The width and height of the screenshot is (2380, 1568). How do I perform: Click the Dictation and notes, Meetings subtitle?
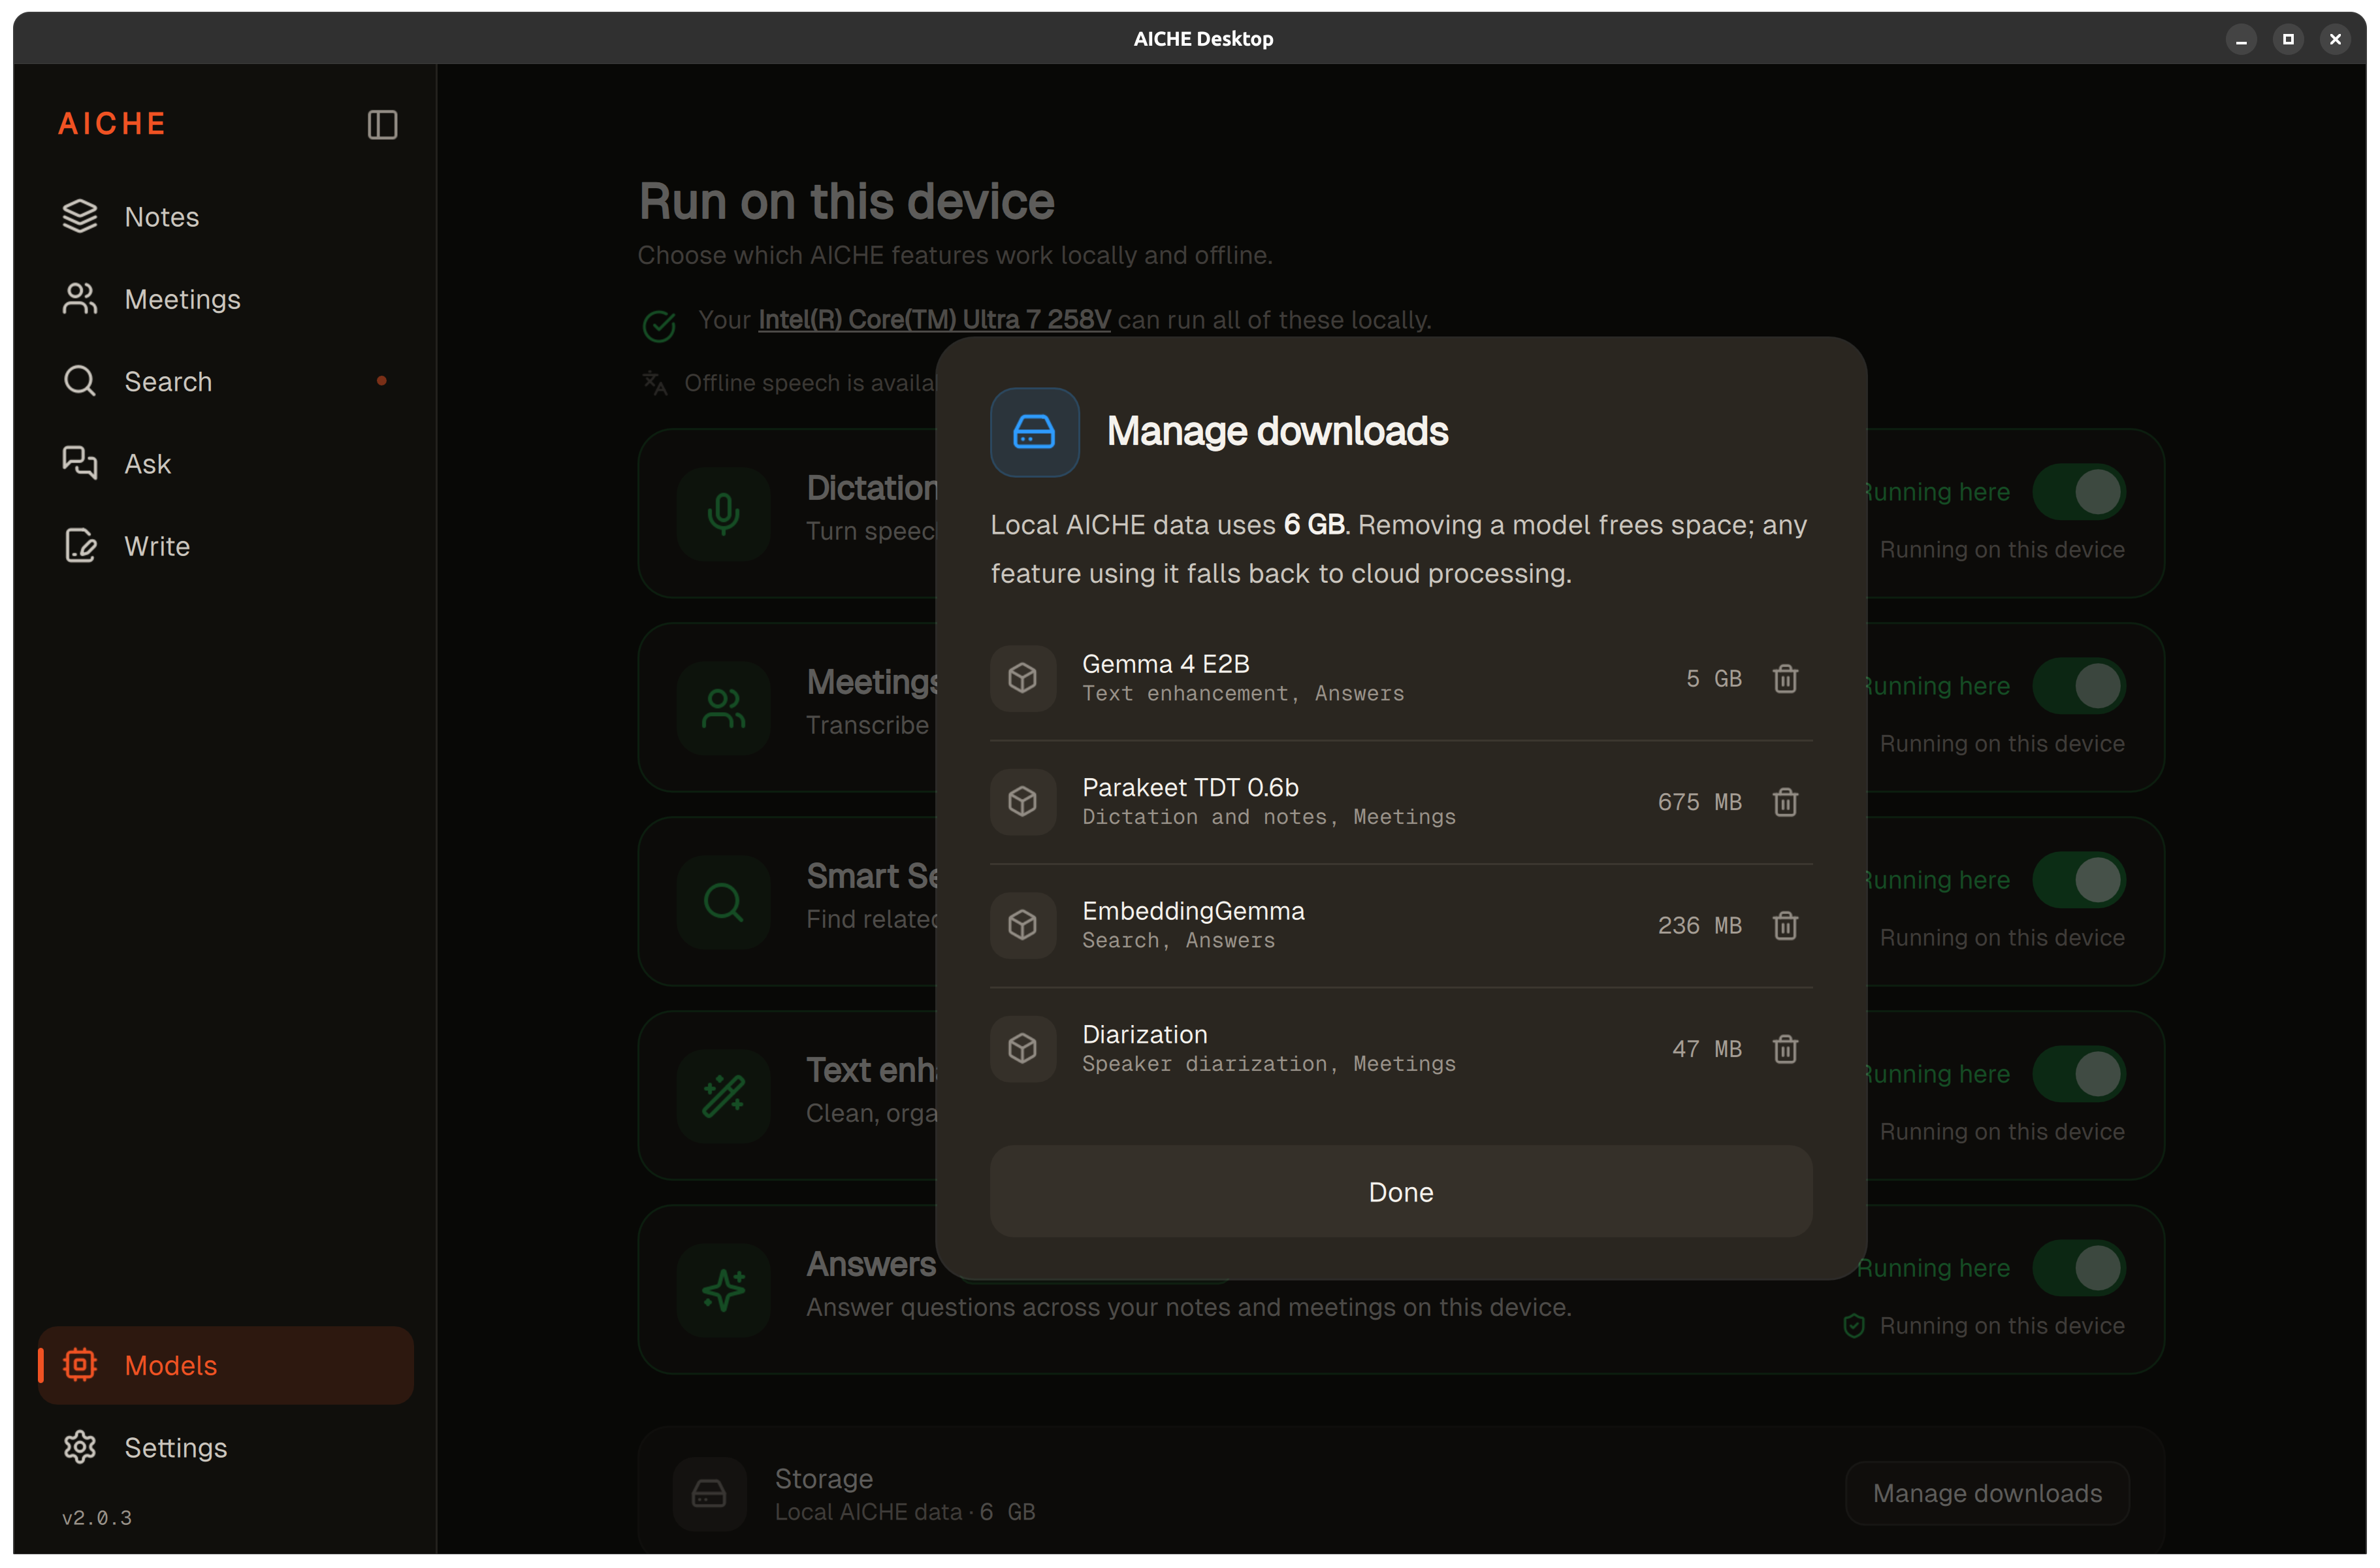point(1269,817)
